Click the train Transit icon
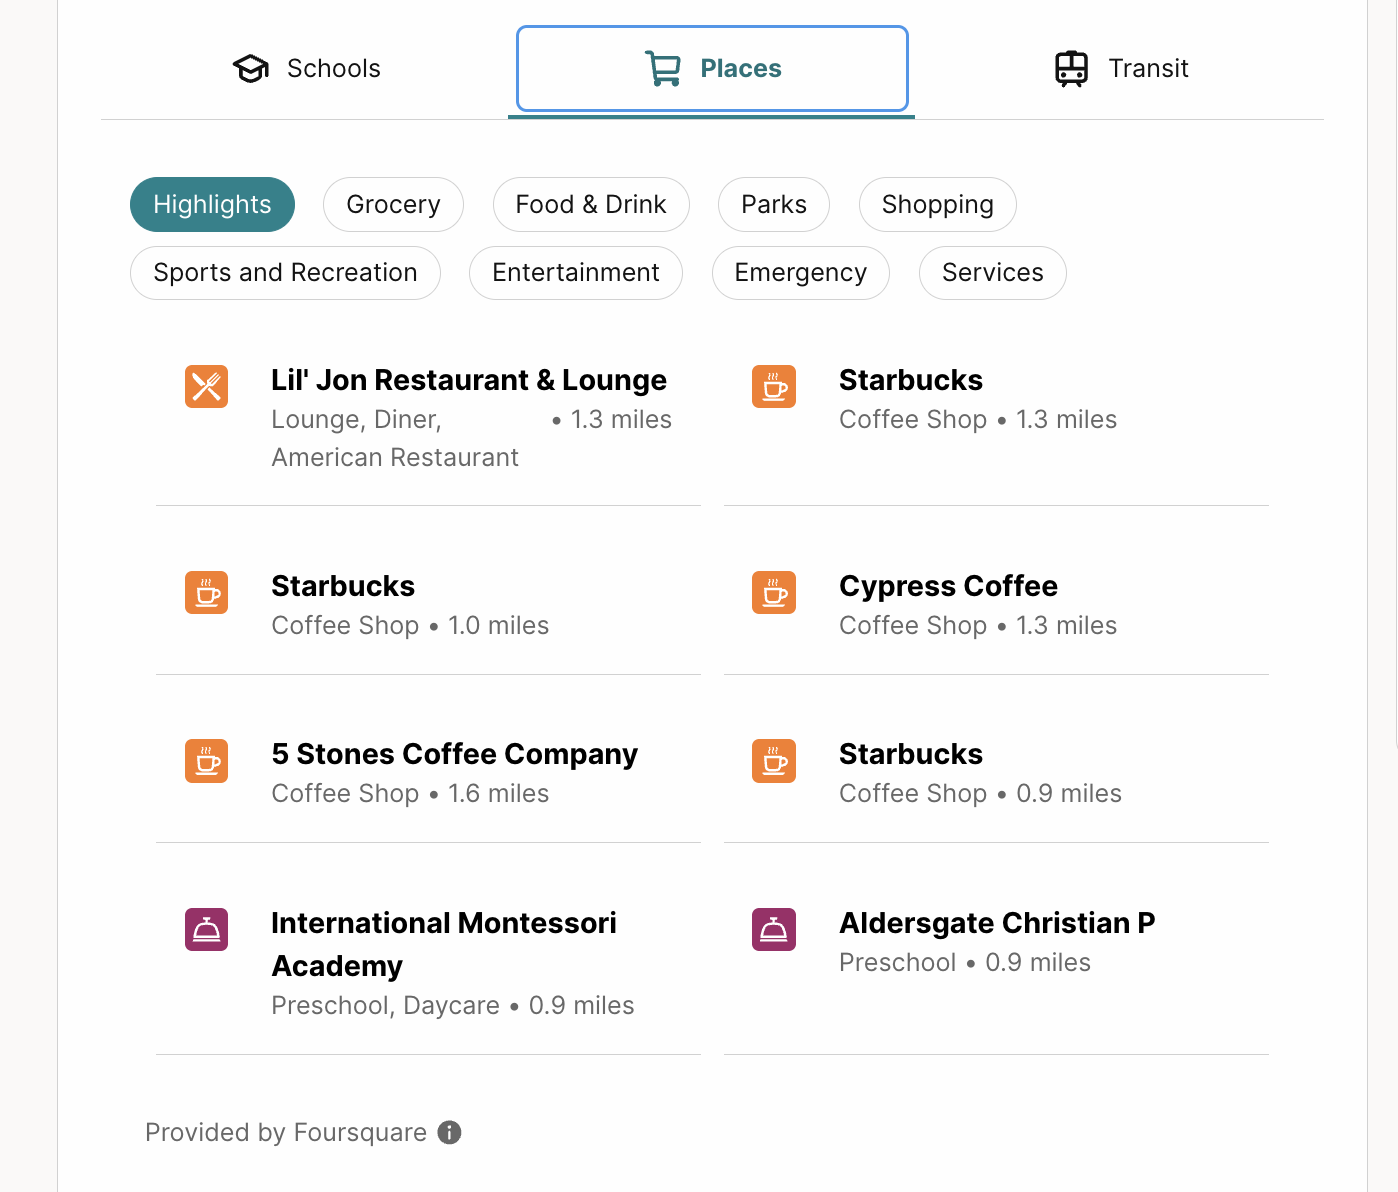The height and width of the screenshot is (1192, 1398). point(1072,68)
